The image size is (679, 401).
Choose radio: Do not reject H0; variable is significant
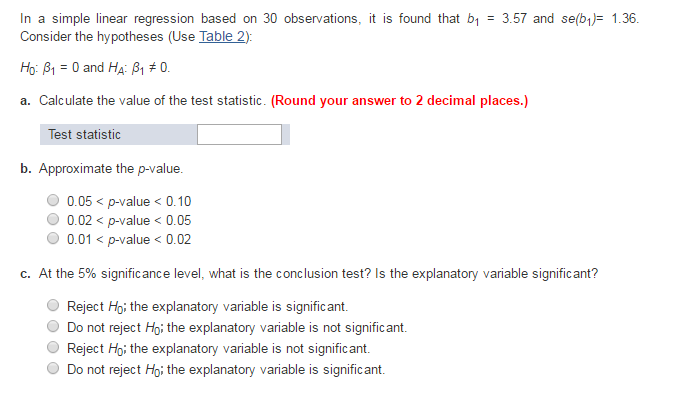(53, 368)
